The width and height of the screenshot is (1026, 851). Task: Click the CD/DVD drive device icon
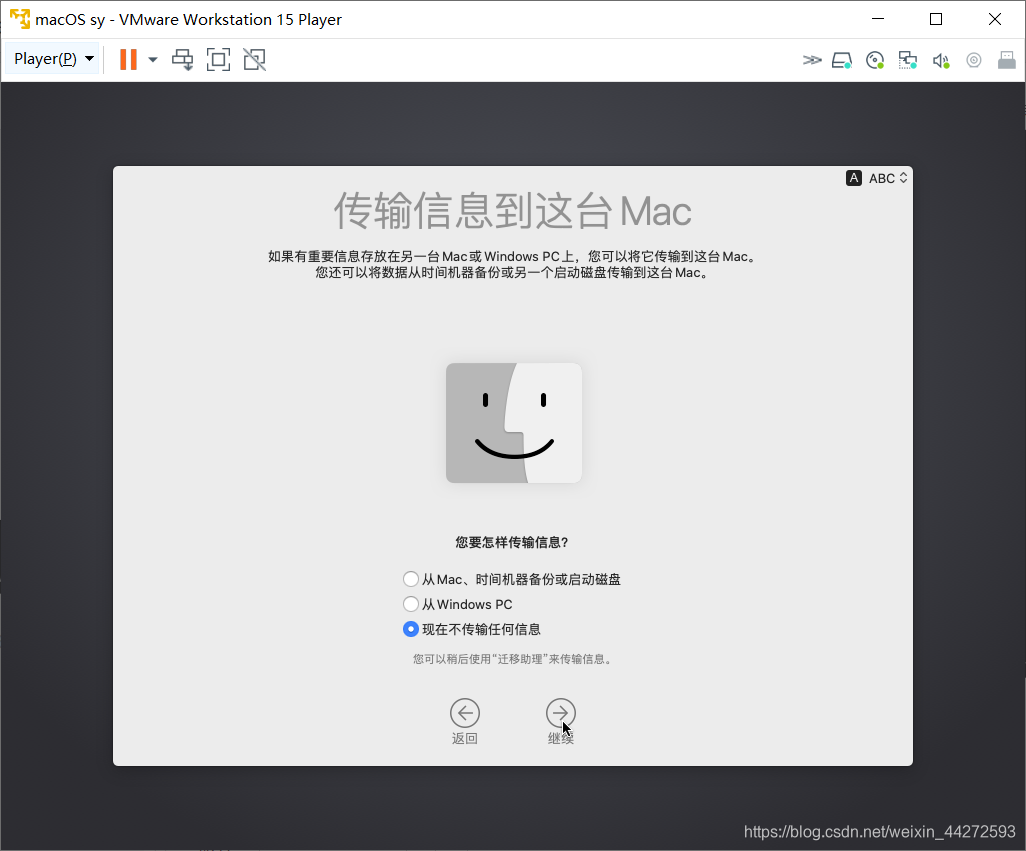[x=875, y=60]
